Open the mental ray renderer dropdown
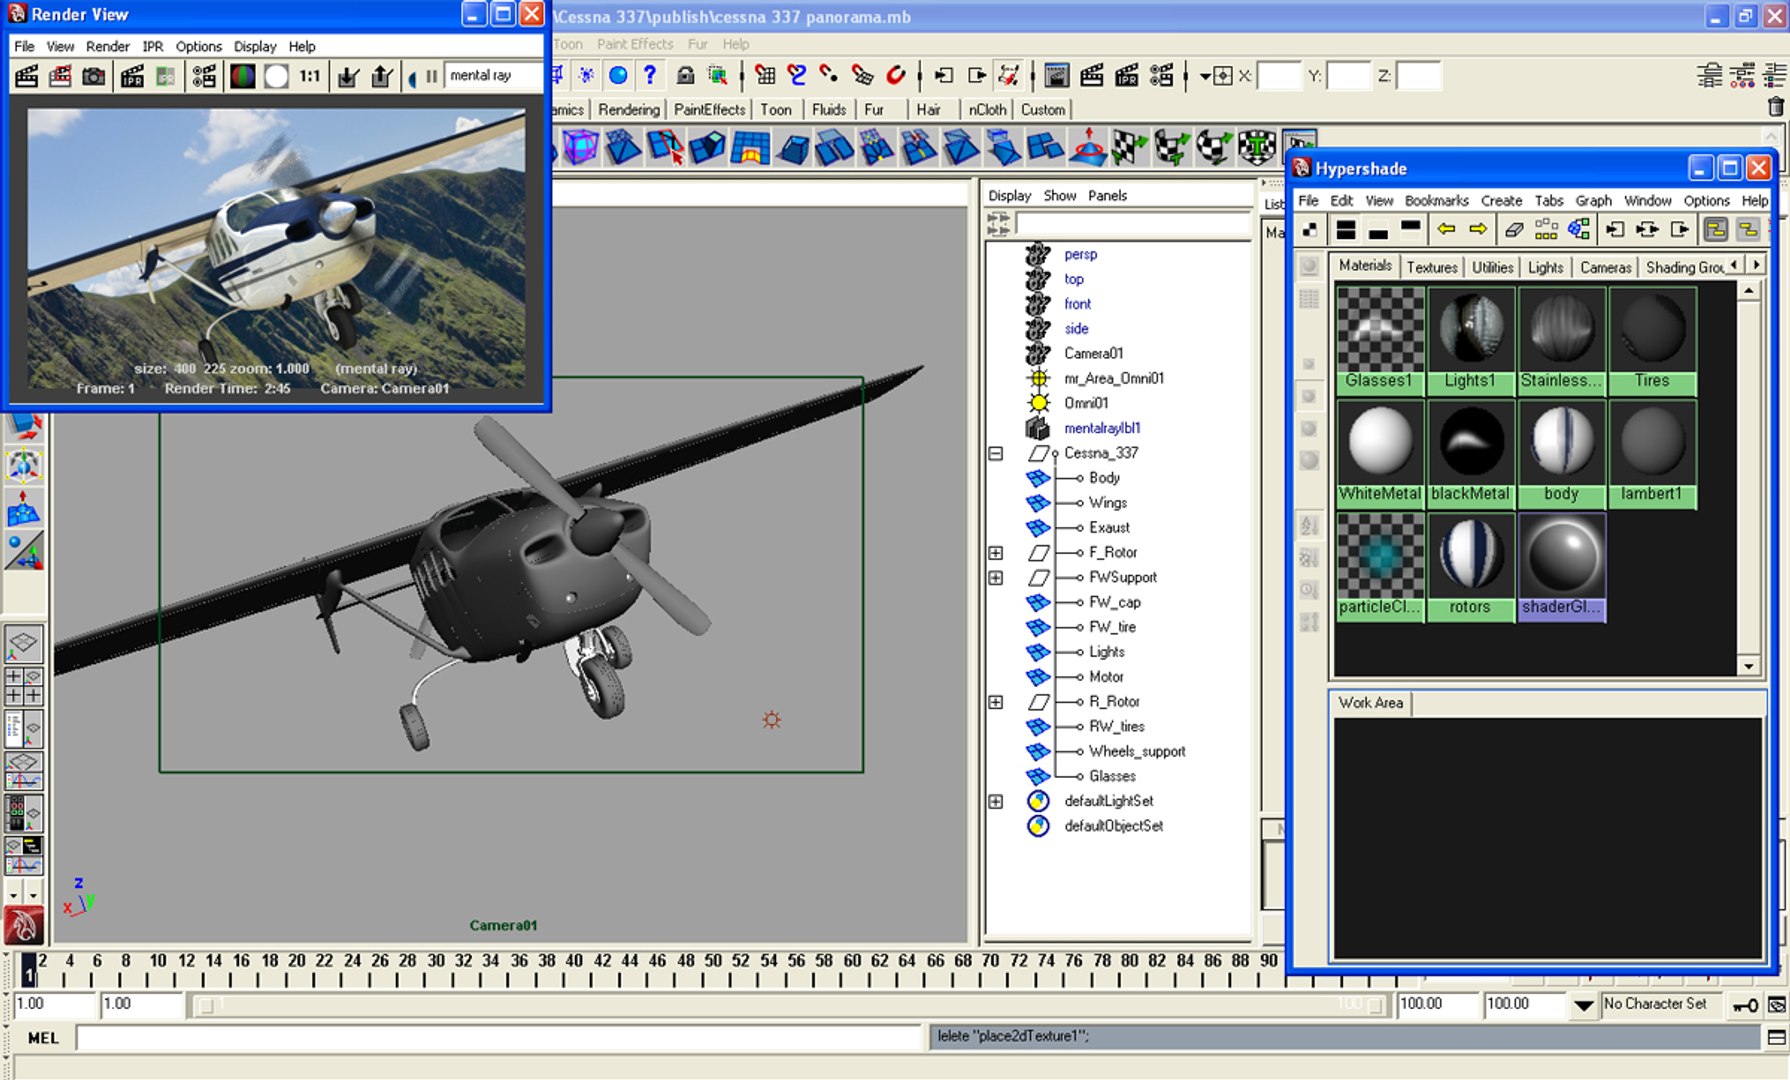 click(x=493, y=76)
